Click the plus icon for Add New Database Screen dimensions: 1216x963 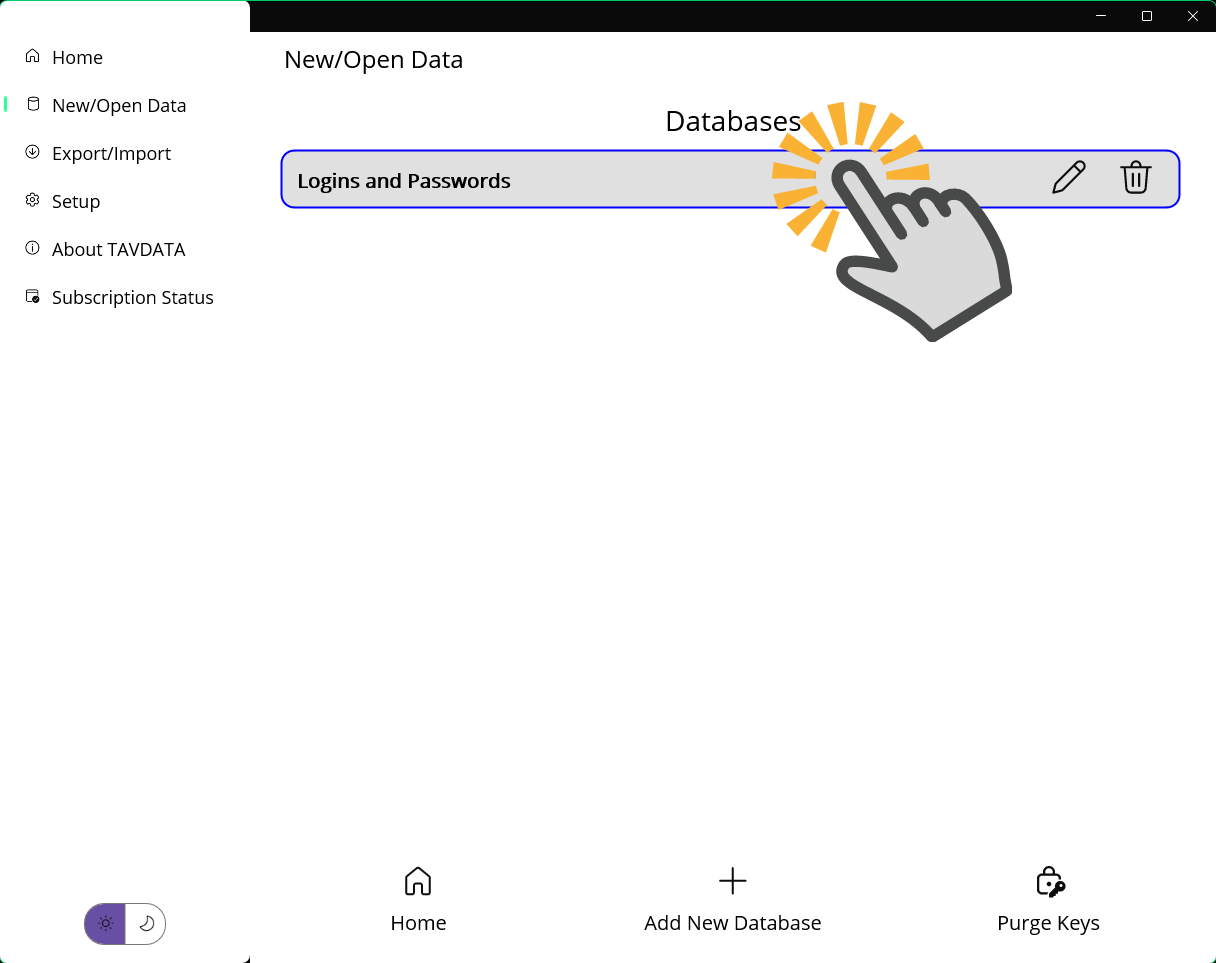[733, 881]
